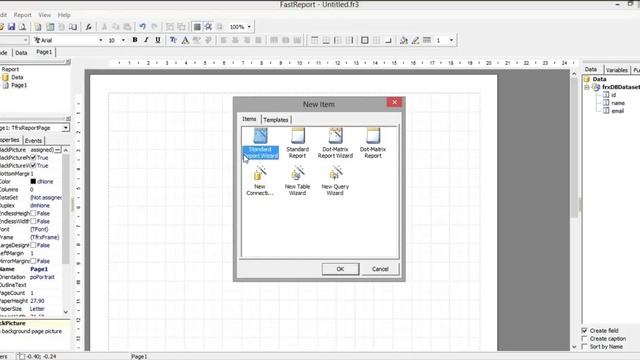This screenshot has height=360, width=640.
Task: Switch to the Templates tab in New Item
Action: [x=276, y=120]
